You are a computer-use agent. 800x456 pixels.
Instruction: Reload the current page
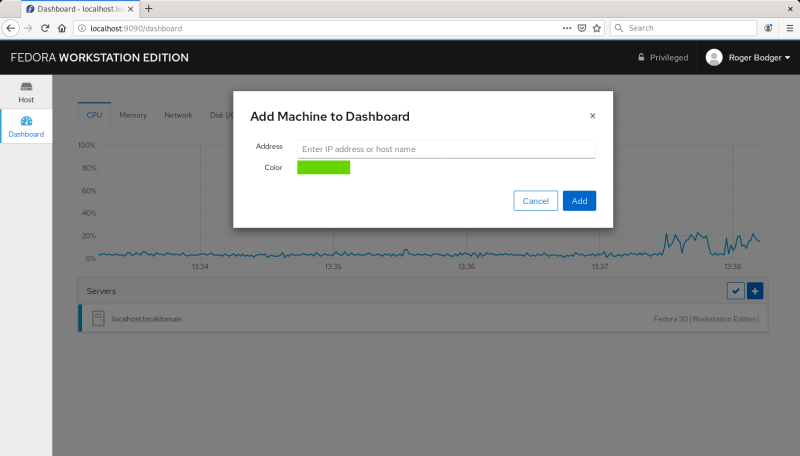[45, 28]
